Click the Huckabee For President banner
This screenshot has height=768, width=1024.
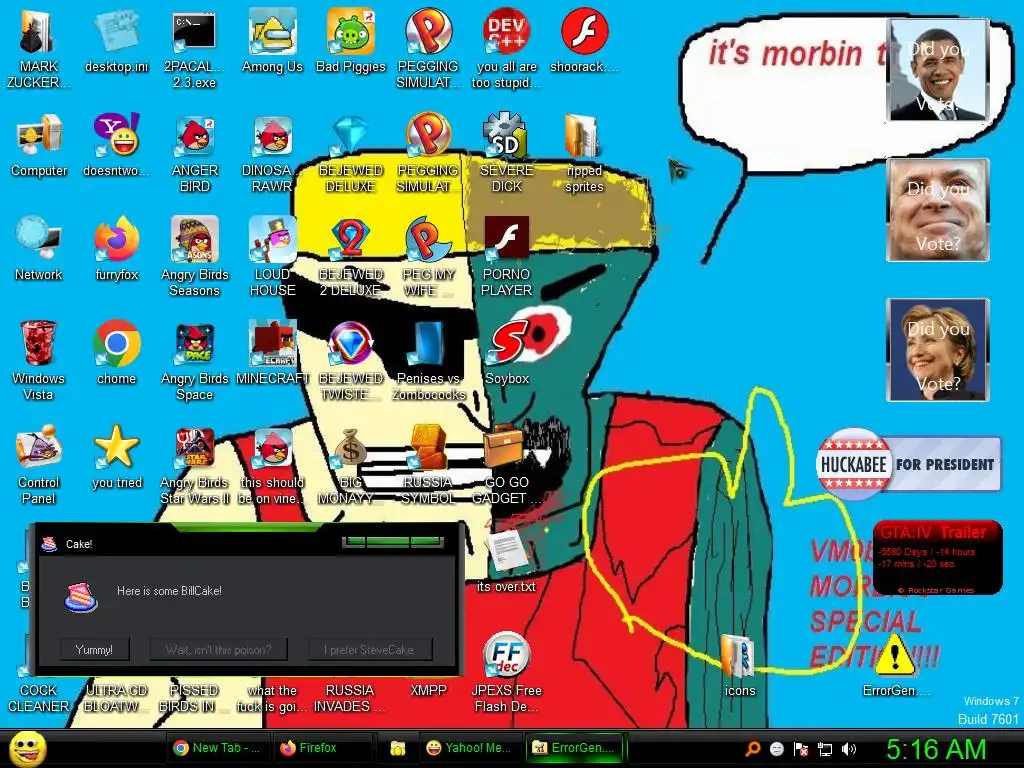pos(908,464)
